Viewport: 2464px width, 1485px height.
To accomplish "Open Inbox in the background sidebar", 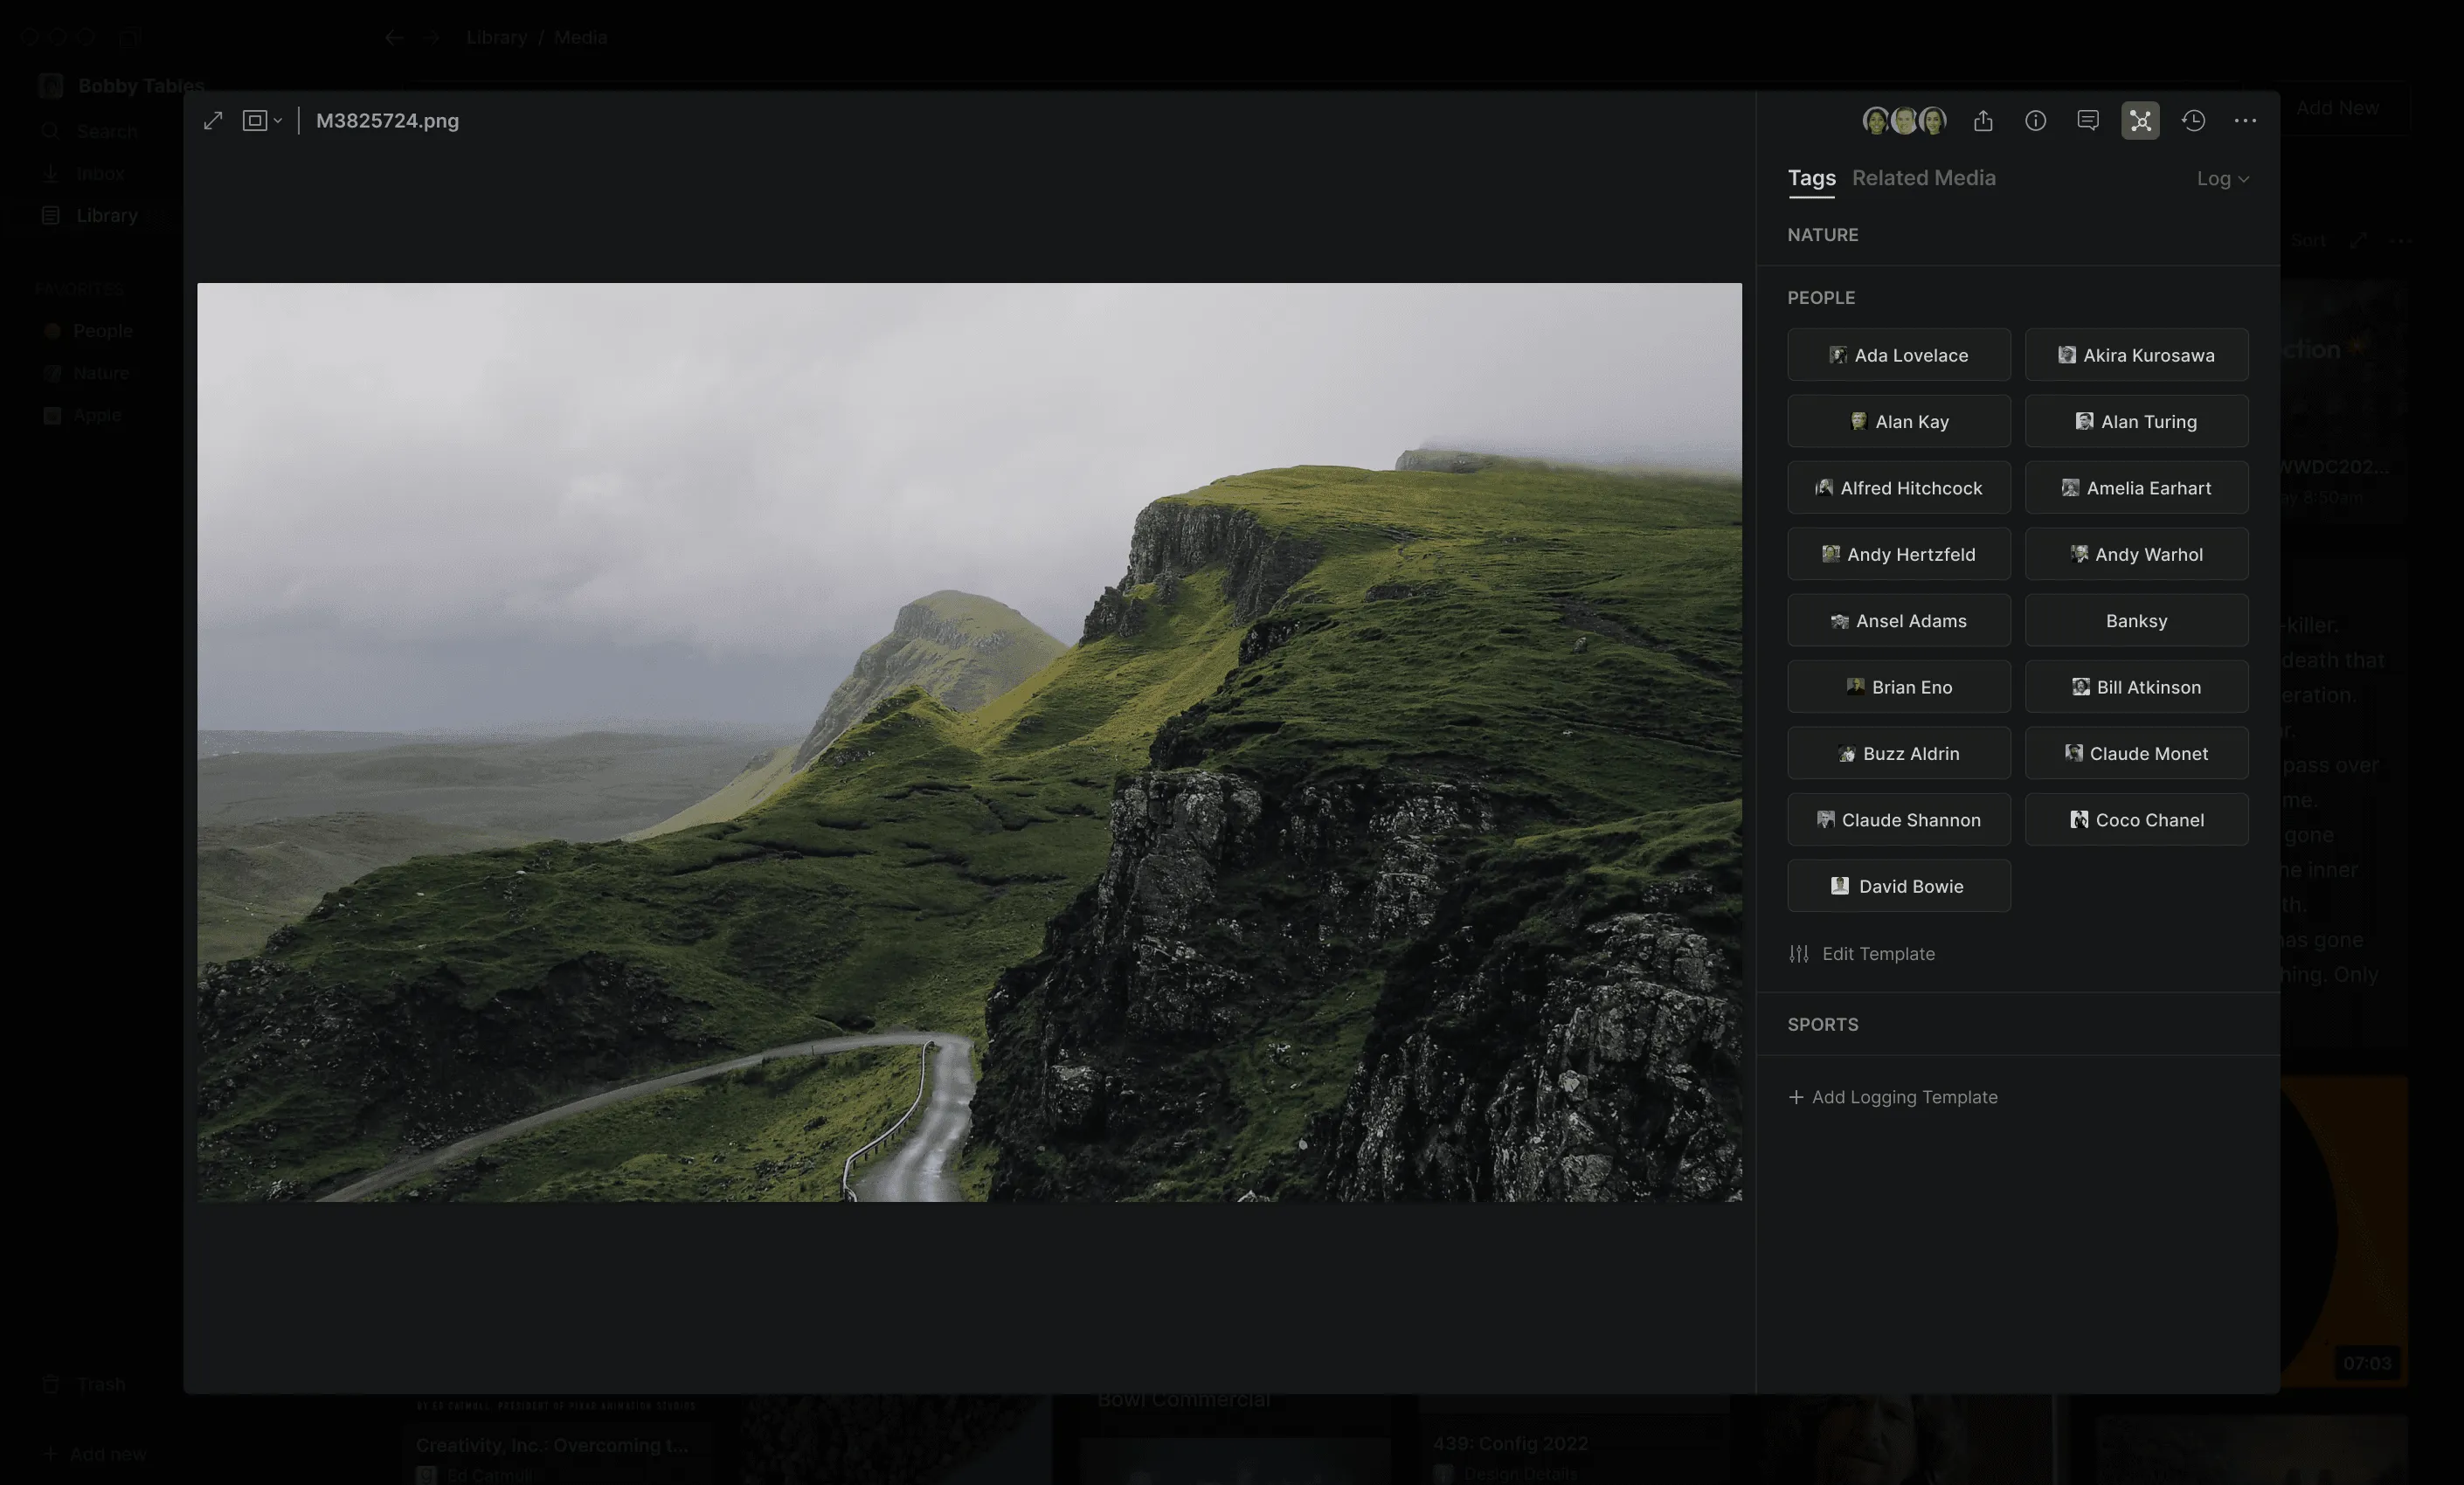I will tap(84, 174).
